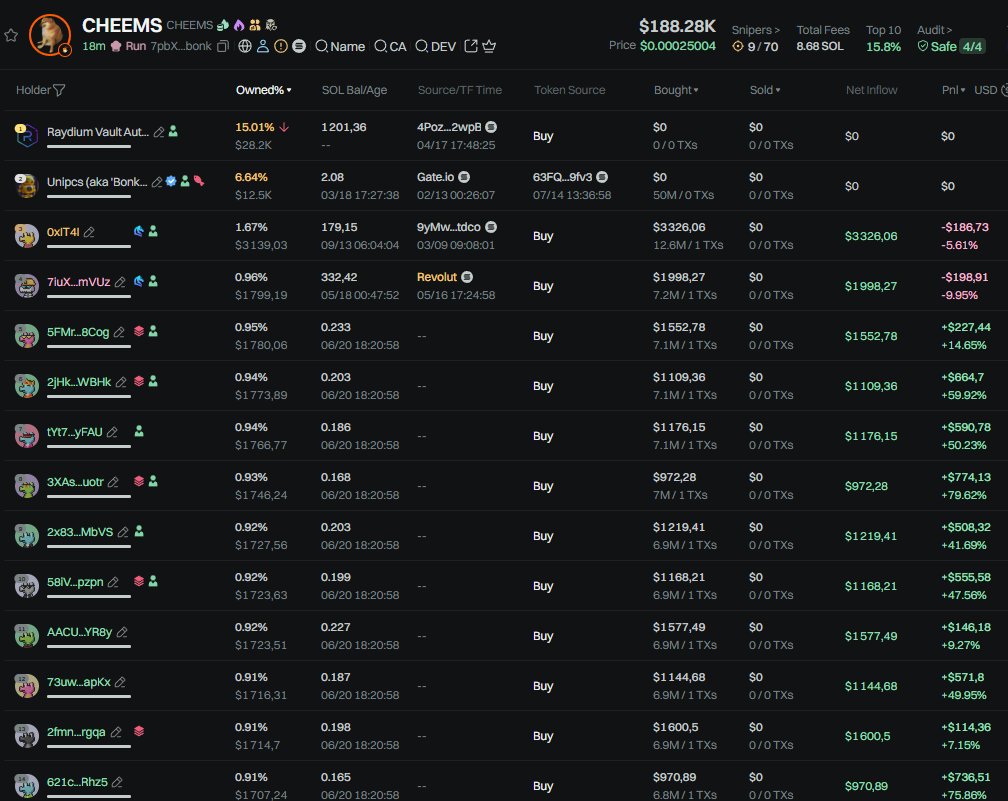The image size is (1008, 801).
Task: Sort by Pnl column
Action: click(953, 90)
